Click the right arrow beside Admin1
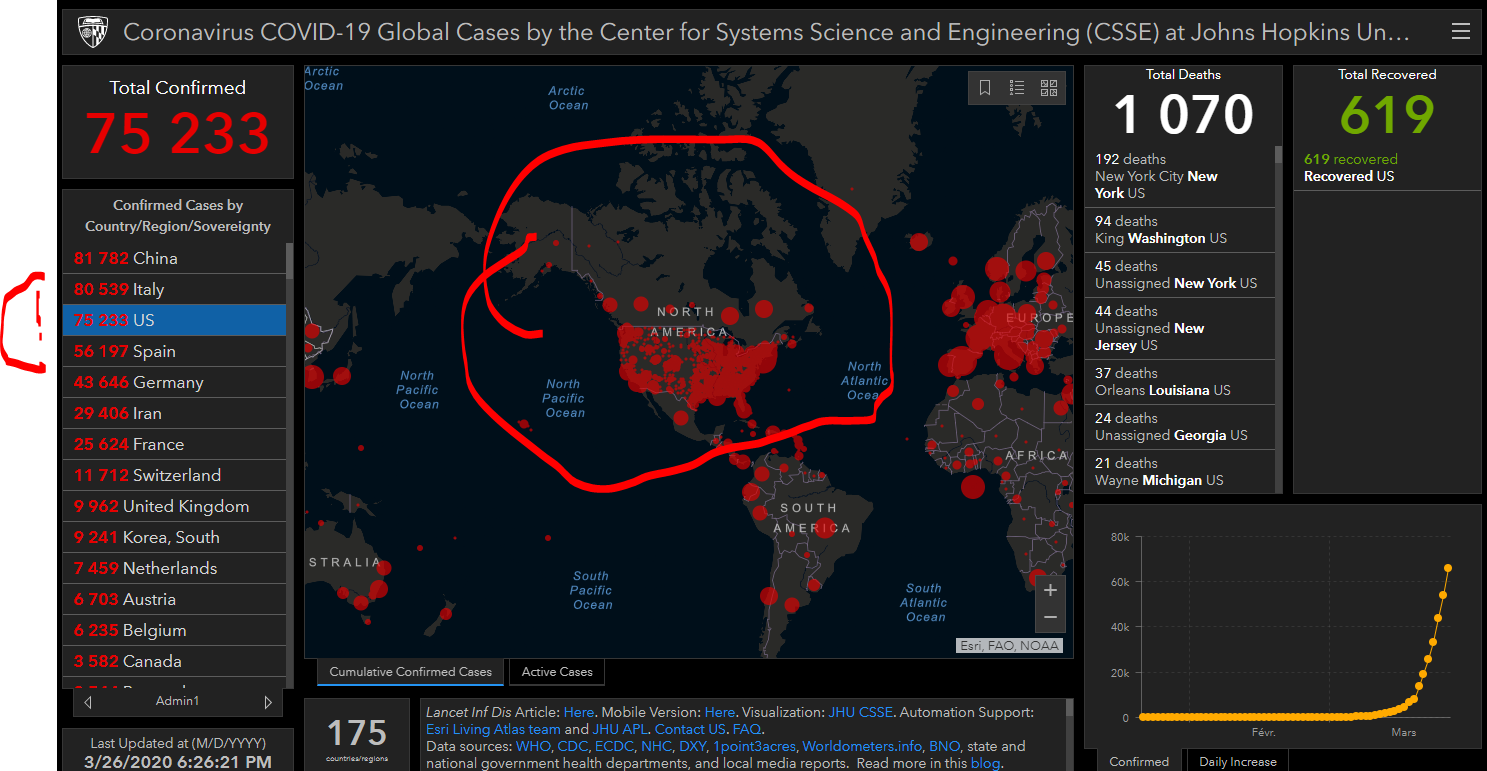The image size is (1487, 771). pos(267,702)
